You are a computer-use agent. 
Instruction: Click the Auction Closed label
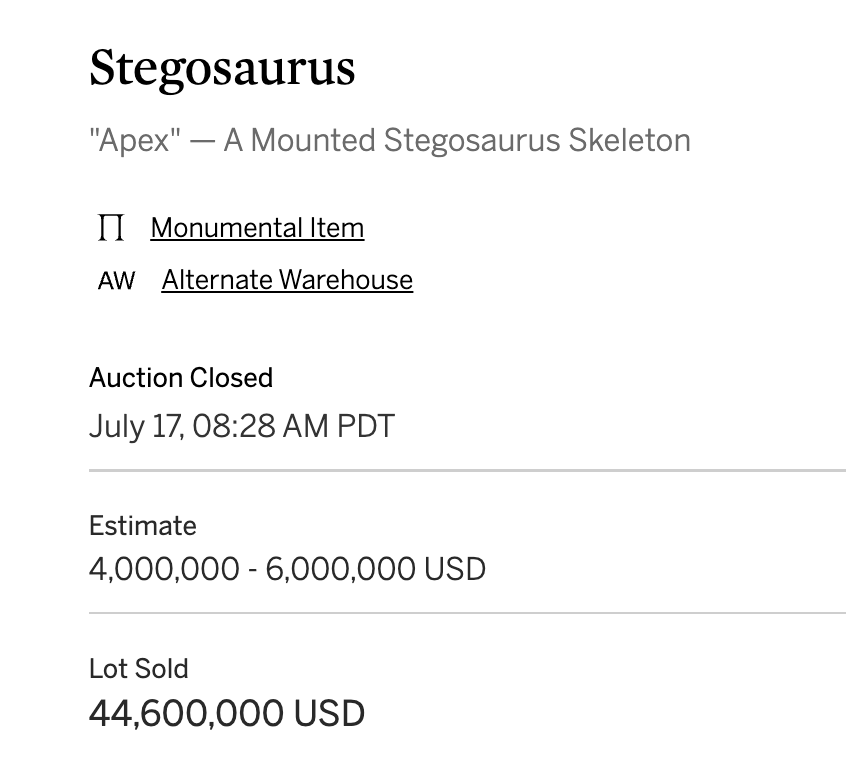(x=181, y=378)
